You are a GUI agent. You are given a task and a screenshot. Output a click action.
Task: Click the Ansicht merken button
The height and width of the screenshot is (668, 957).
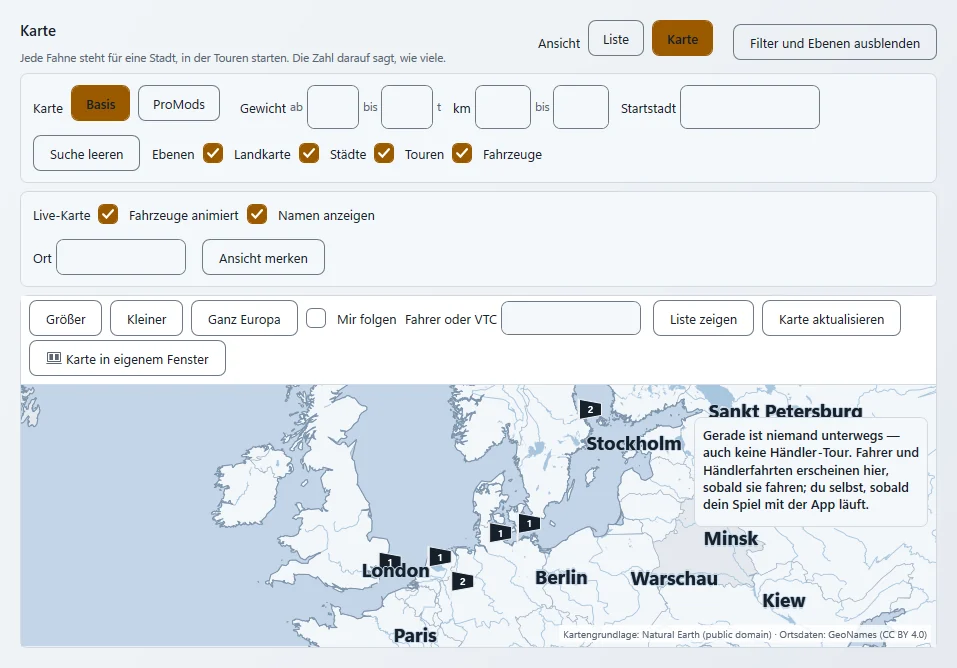coord(264,258)
